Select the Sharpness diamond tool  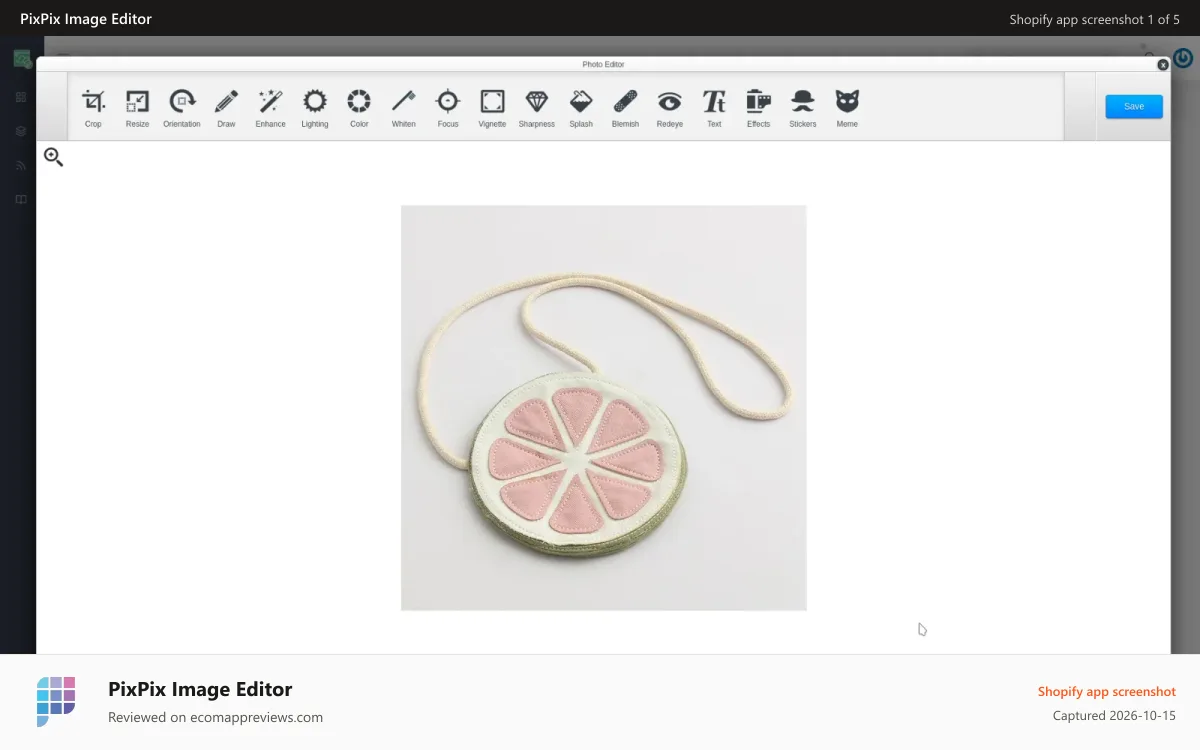tap(537, 108)
